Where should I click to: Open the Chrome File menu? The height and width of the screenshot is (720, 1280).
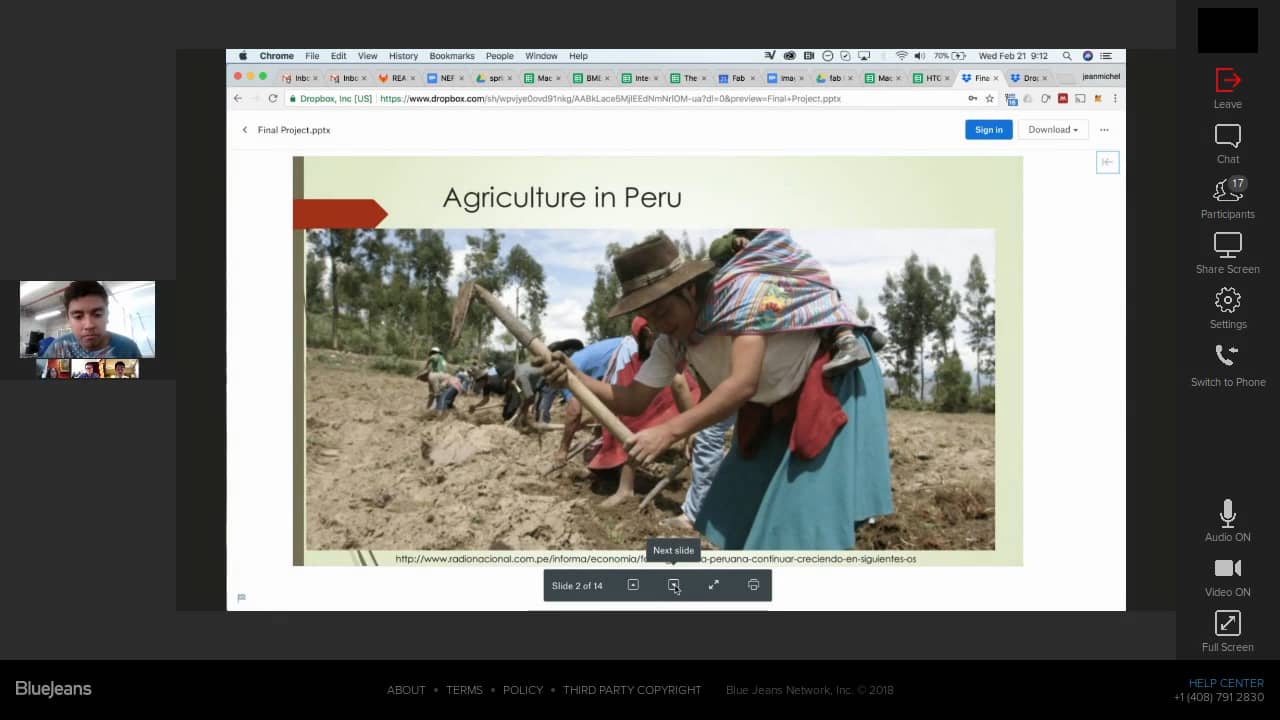[312, 56]
